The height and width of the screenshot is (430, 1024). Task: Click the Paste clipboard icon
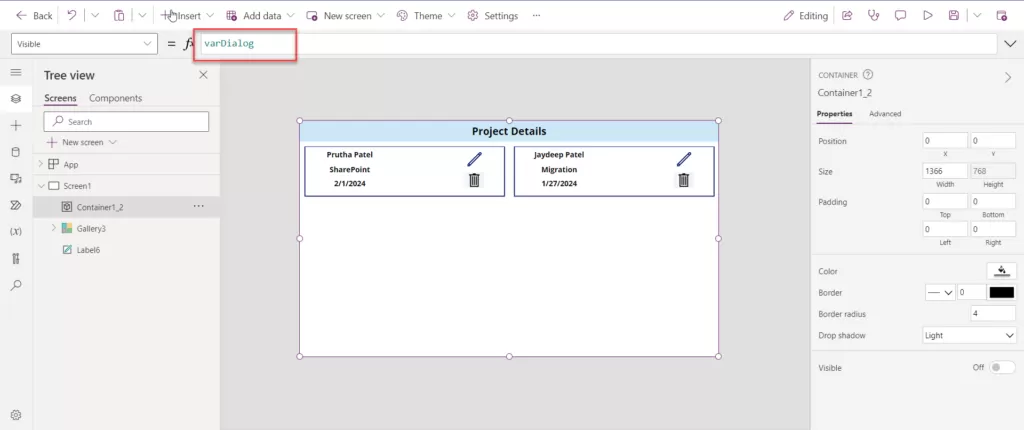pyautogui.click(x=119, y=16)
